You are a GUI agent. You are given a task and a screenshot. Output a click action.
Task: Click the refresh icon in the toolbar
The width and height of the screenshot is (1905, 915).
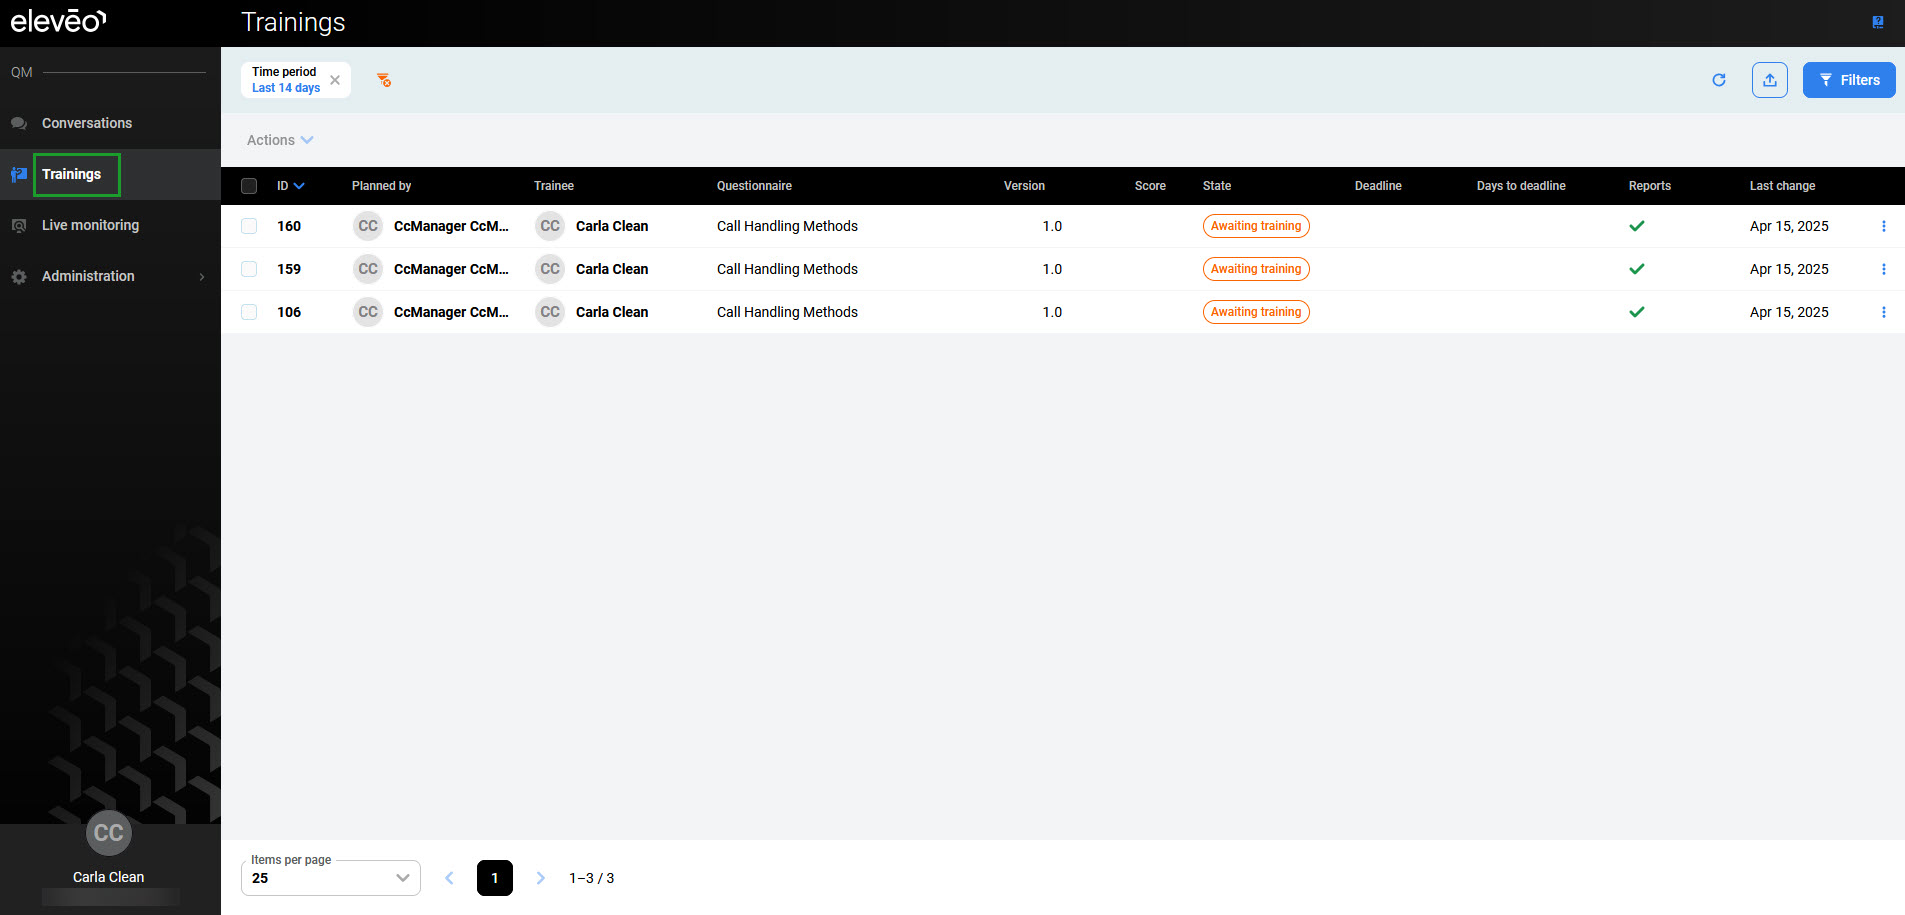coord(1718,80)
